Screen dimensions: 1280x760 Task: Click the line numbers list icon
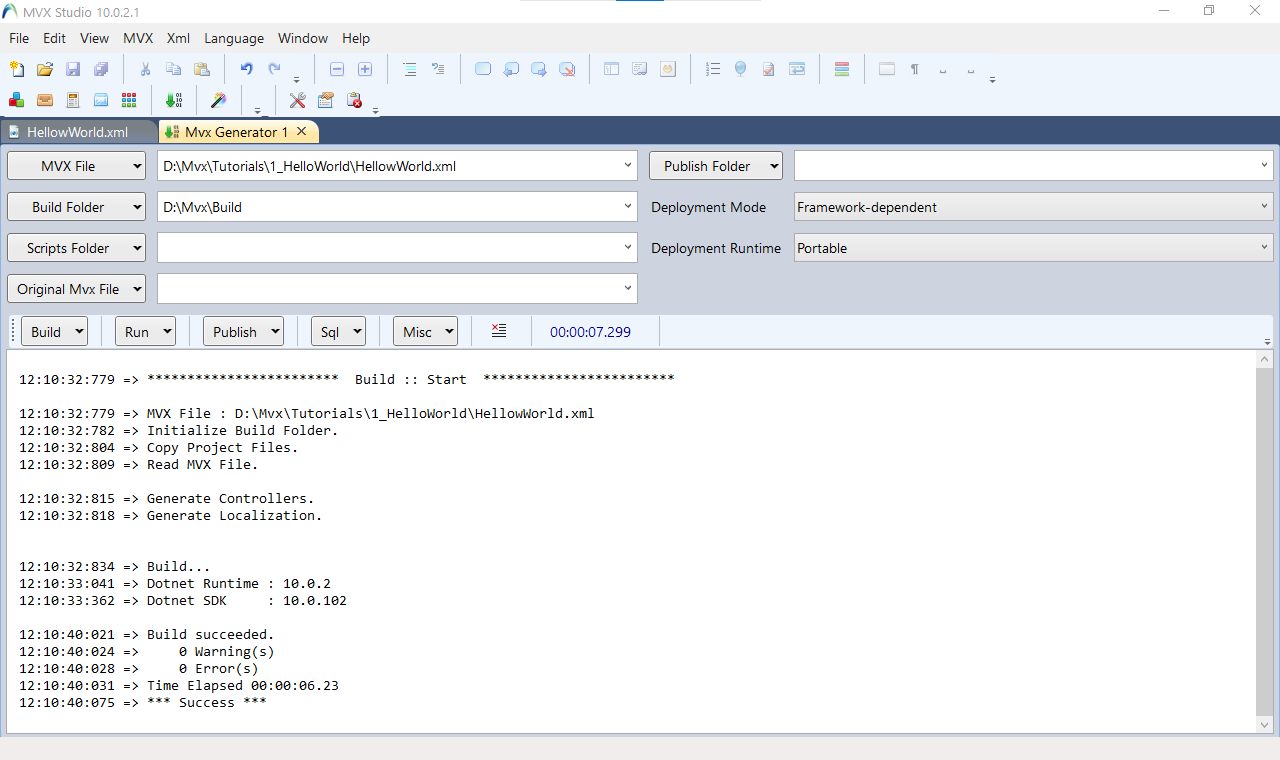pos(712,69)
